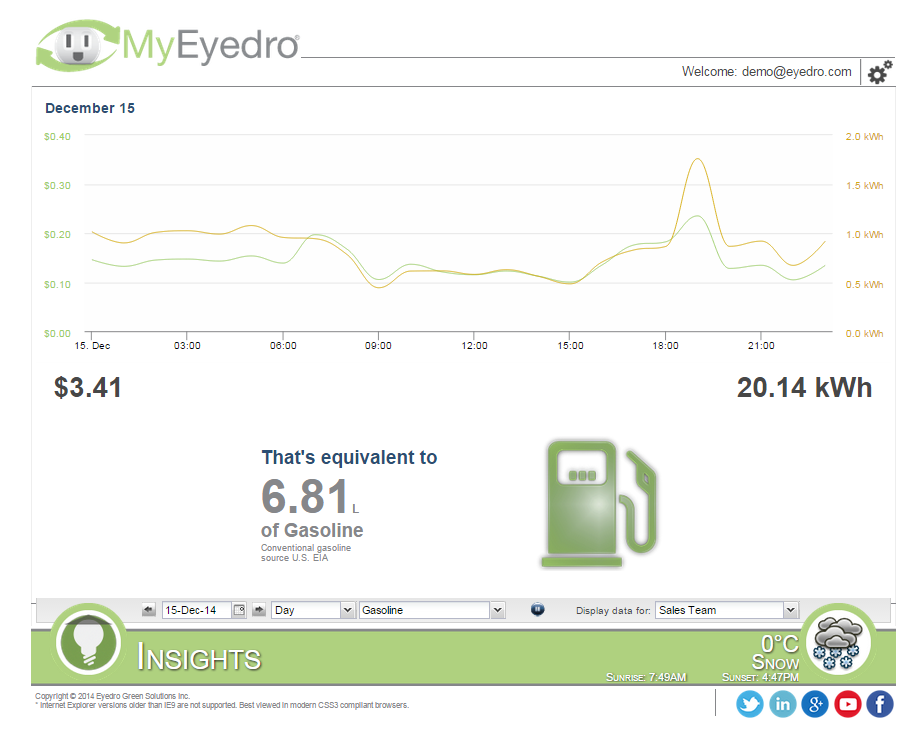922x739 pixels.
Task: Open the calendar date picker
Action: (239, 610)
